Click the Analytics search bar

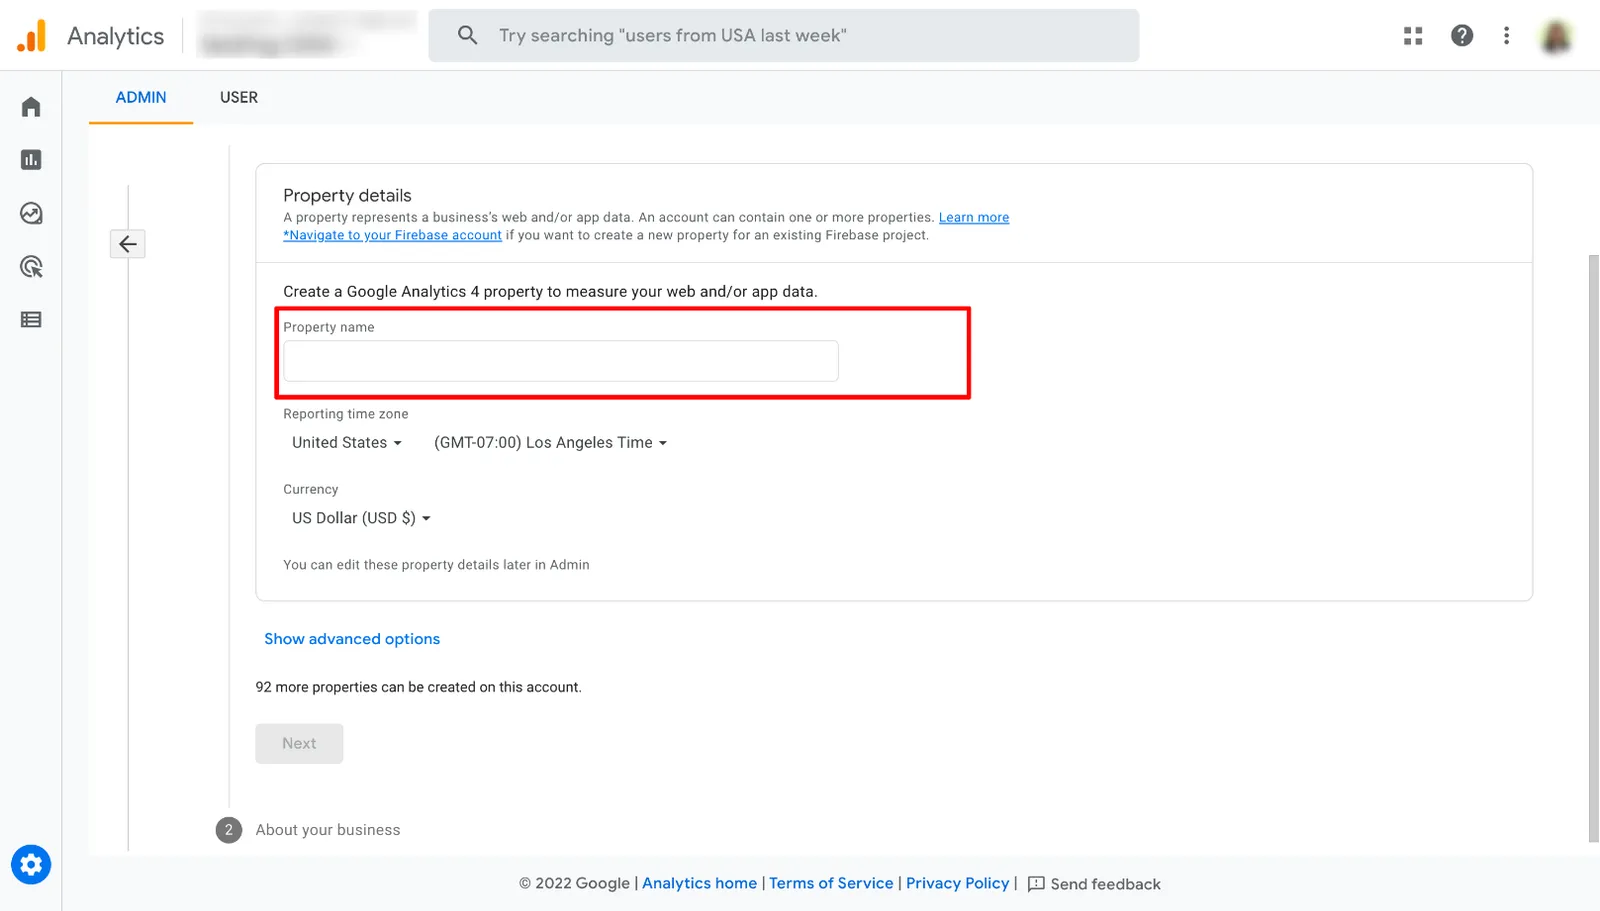pyautogui.click(x=784, y=36)
